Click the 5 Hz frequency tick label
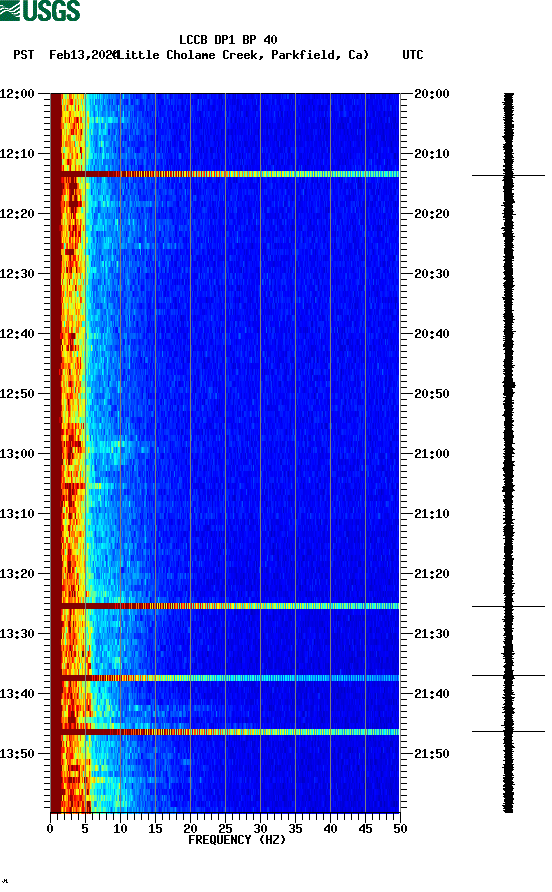This screenshot has width=552, height=892. pyautogui.click(x=85, y=829)
